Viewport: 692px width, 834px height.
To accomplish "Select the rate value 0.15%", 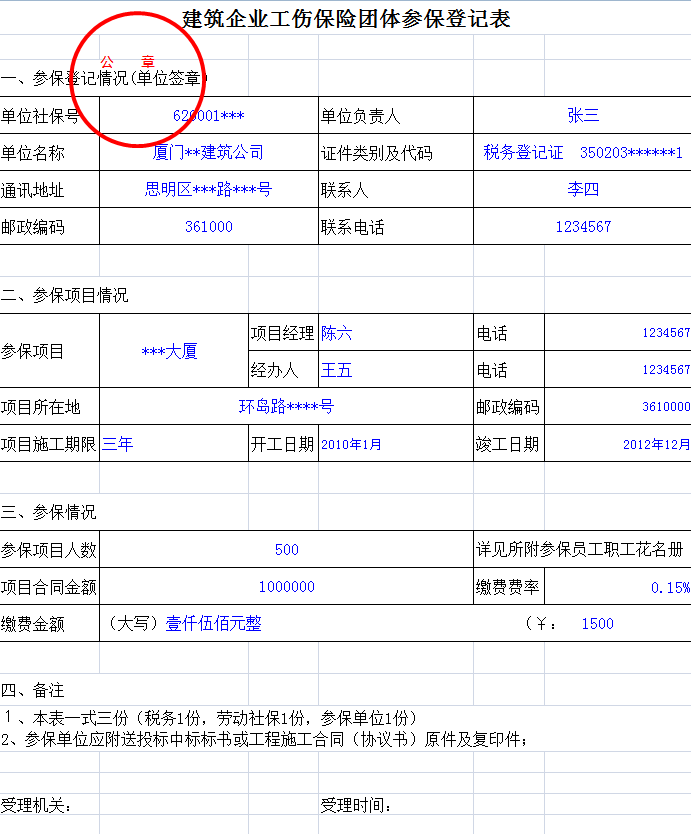I will 618,587.
